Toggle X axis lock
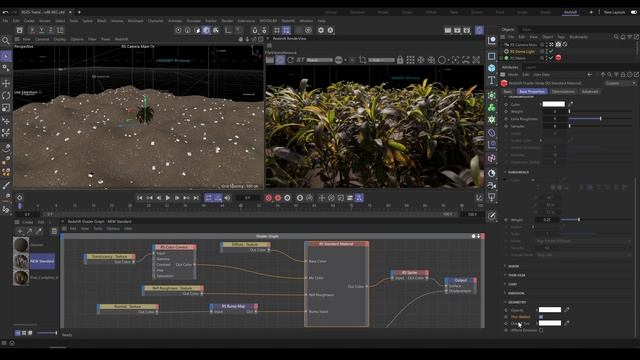This screenshot has height=360, width=640. [x=33, y=30]
